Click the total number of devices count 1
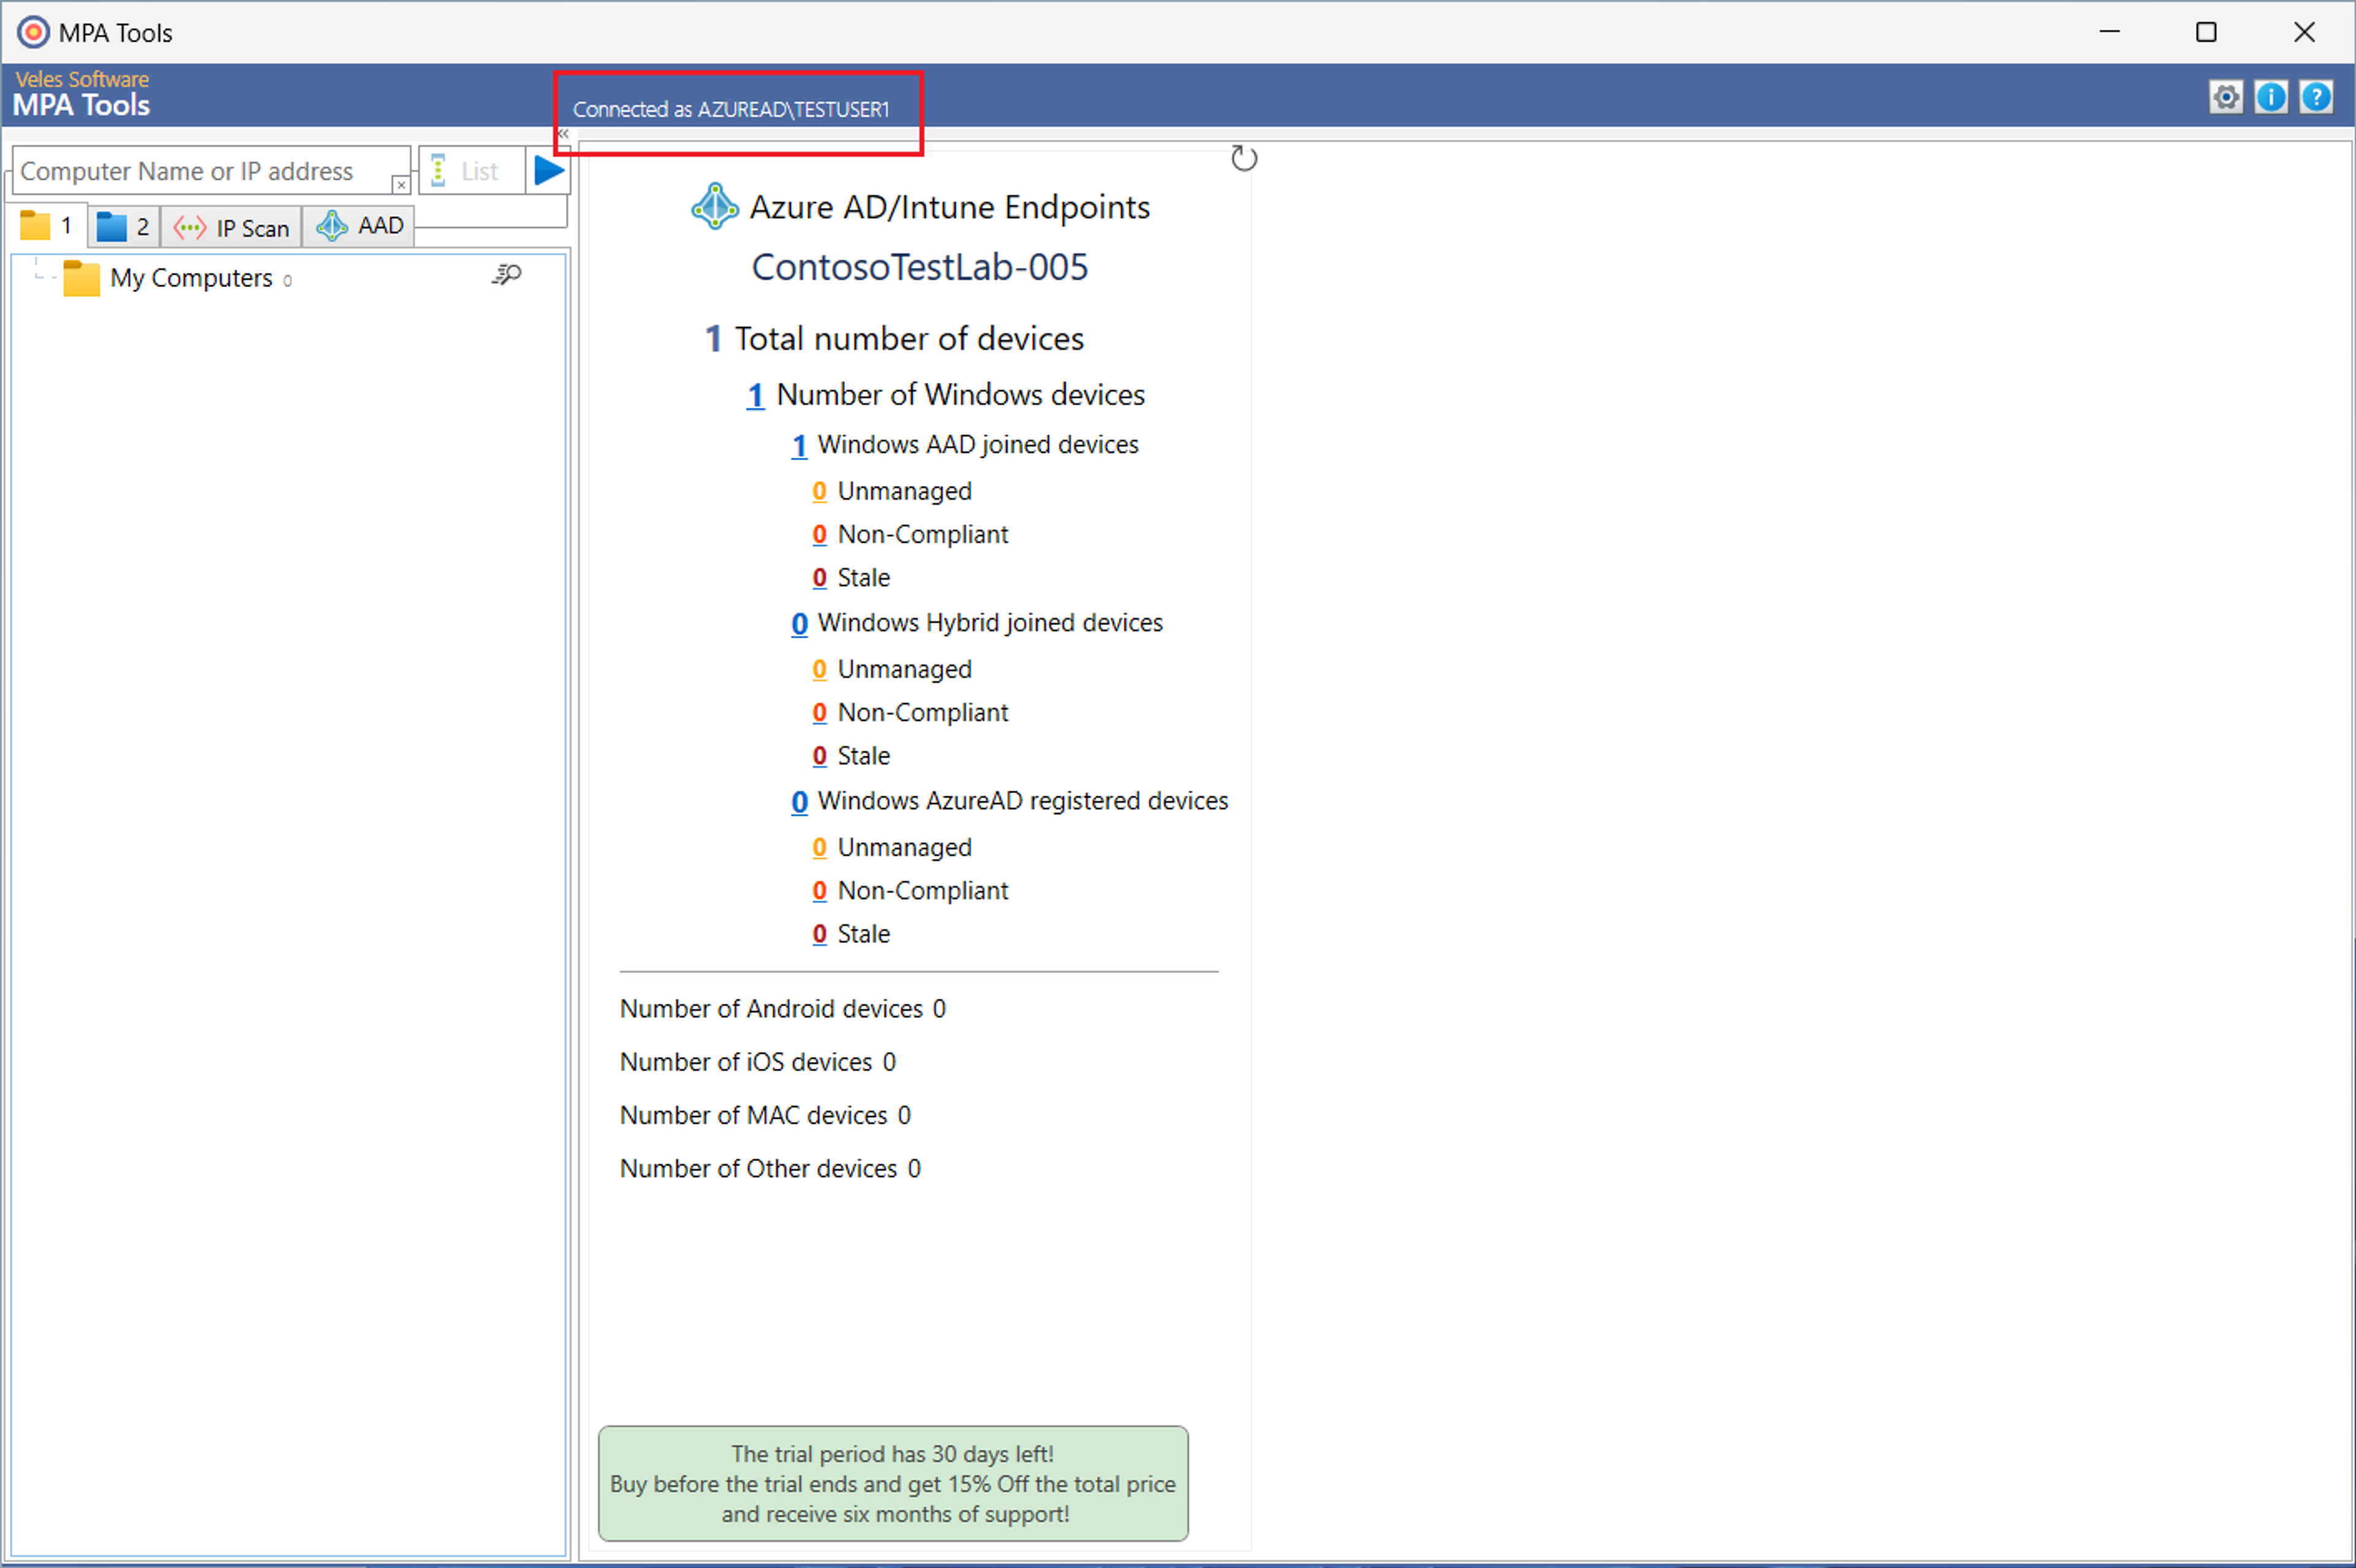The height and width of the screenshot is (1568, 2356). 713,339
